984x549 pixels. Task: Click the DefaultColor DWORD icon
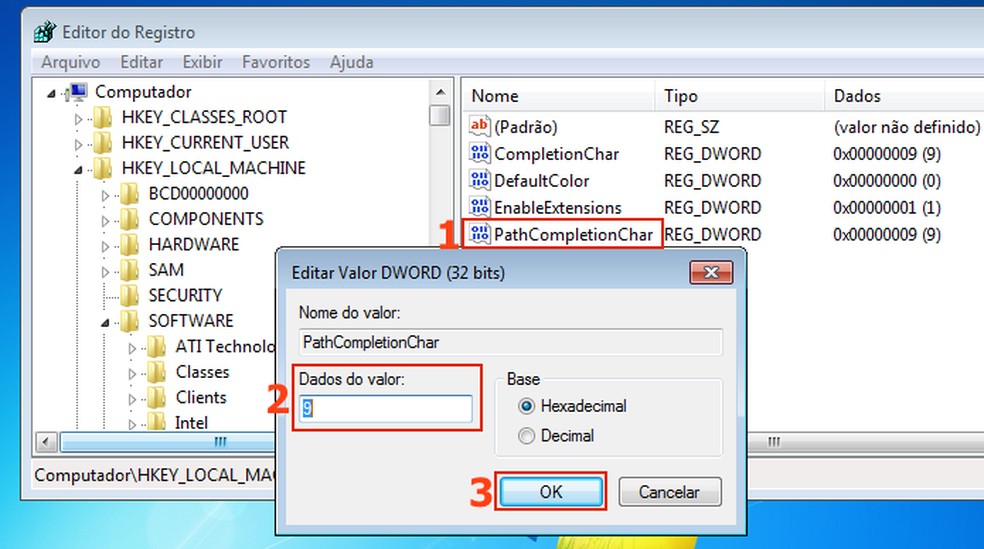point(479,180)
